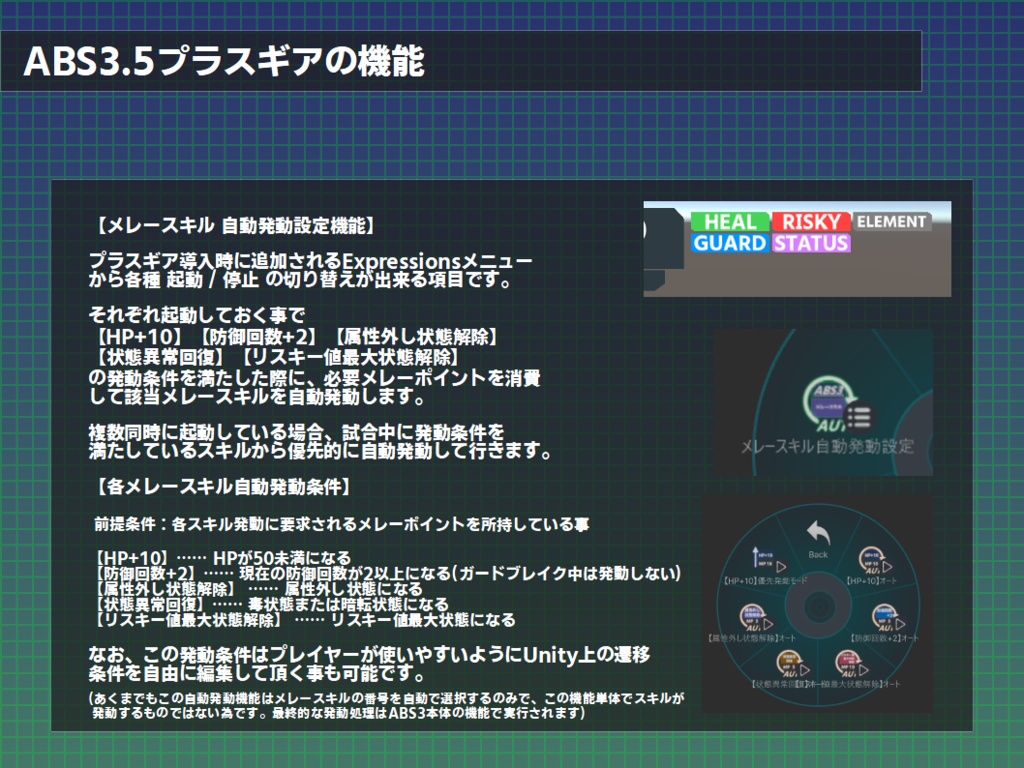The width and height of the screenshot is (1024, 768).
Task: Click the line それぞれ起動しておく事で
Action: pyautogui.click(x=197, y=315)
